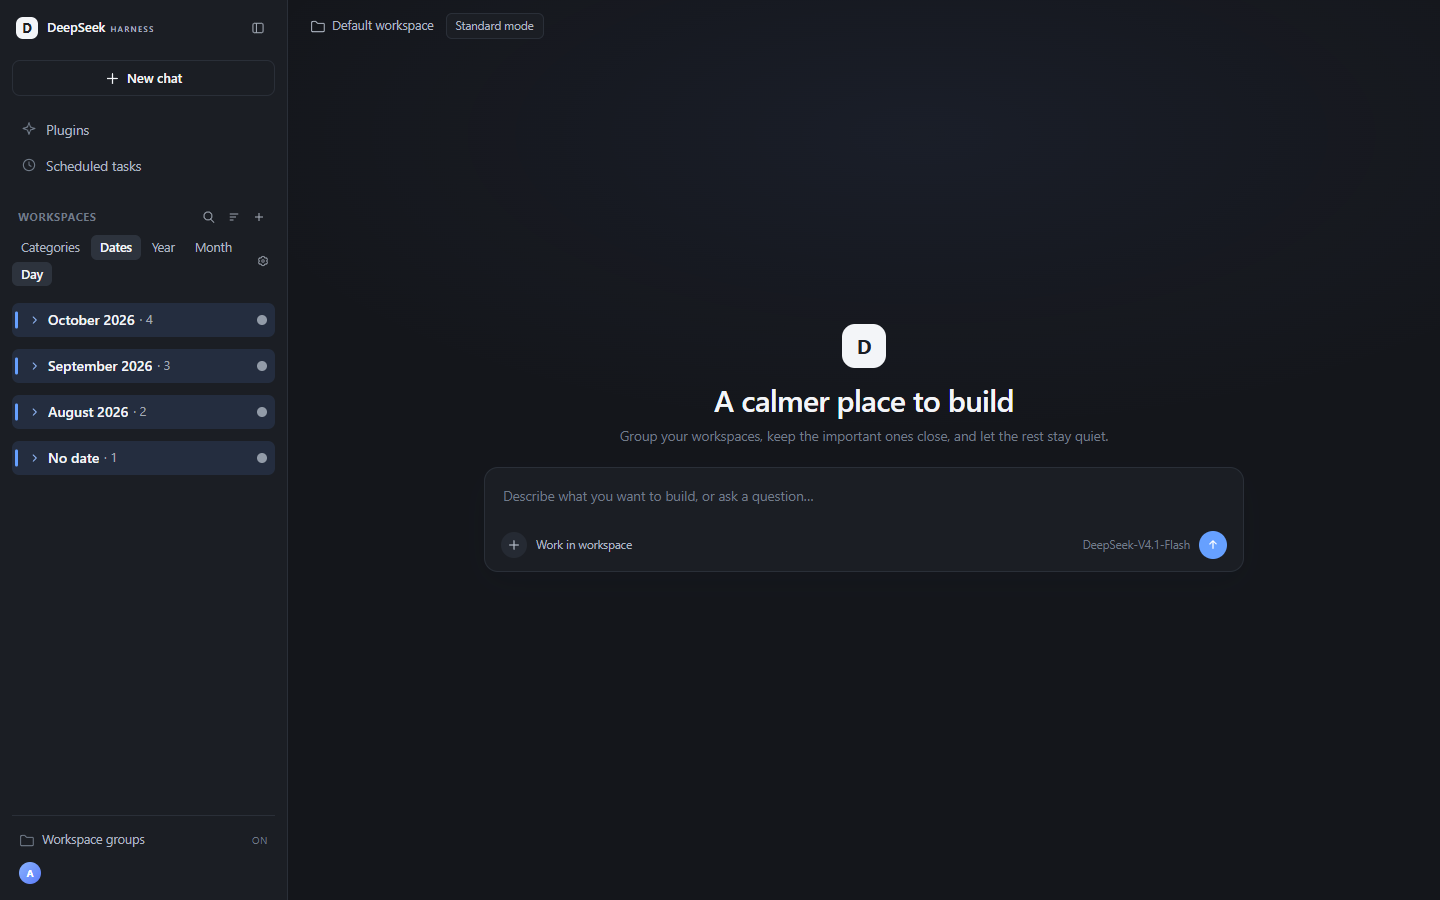
Task: Open DeepSeek-V4.1-Flash model selector
Action: tap(1136, 545)
